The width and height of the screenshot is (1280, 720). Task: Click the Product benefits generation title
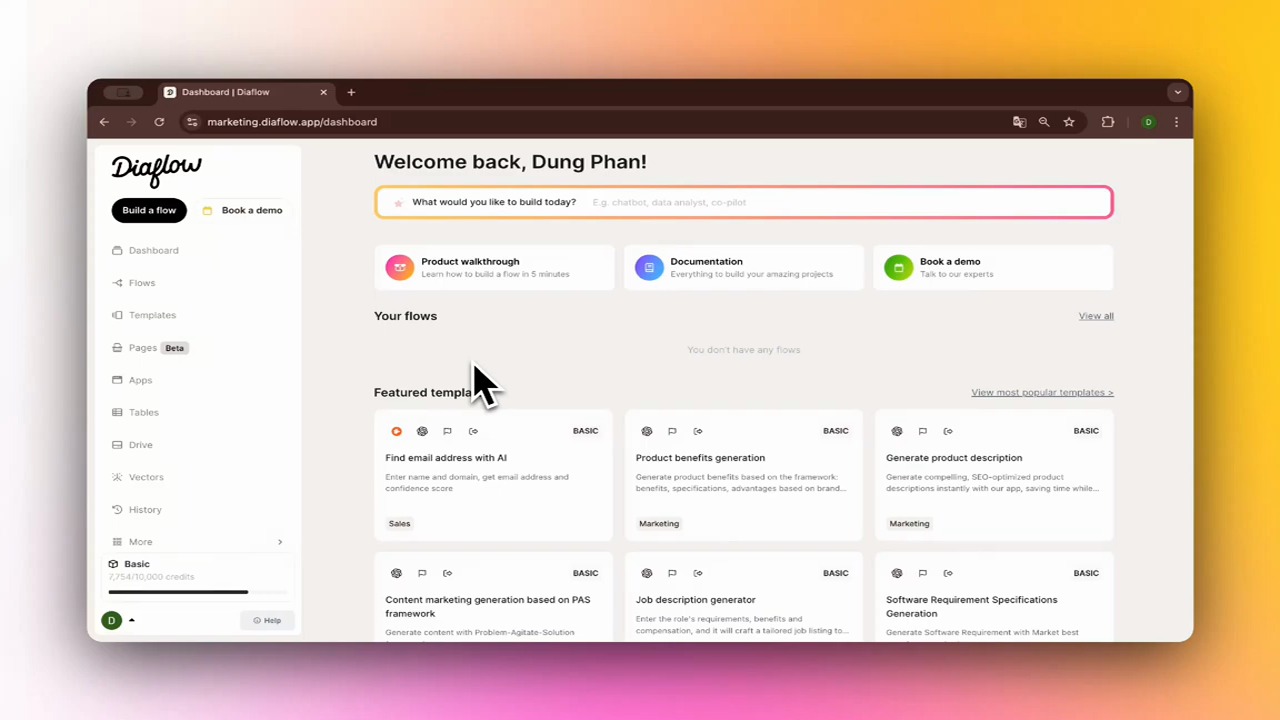tap(700, 458)
